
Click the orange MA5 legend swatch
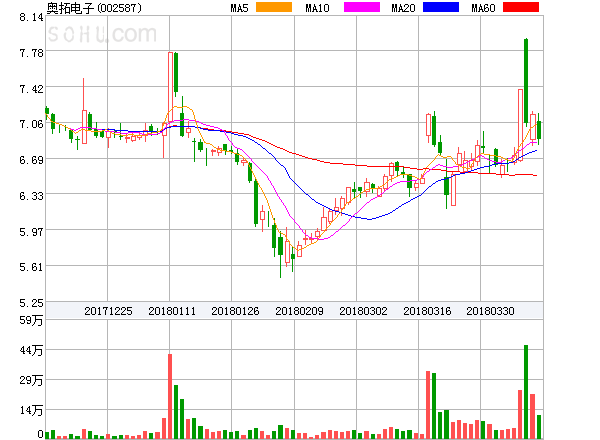pos(274,7)
